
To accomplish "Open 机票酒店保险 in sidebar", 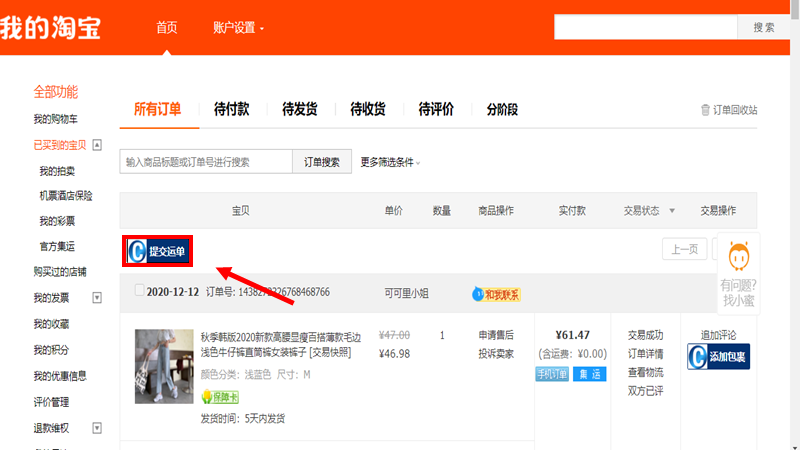I will click(x=66, y=196).
